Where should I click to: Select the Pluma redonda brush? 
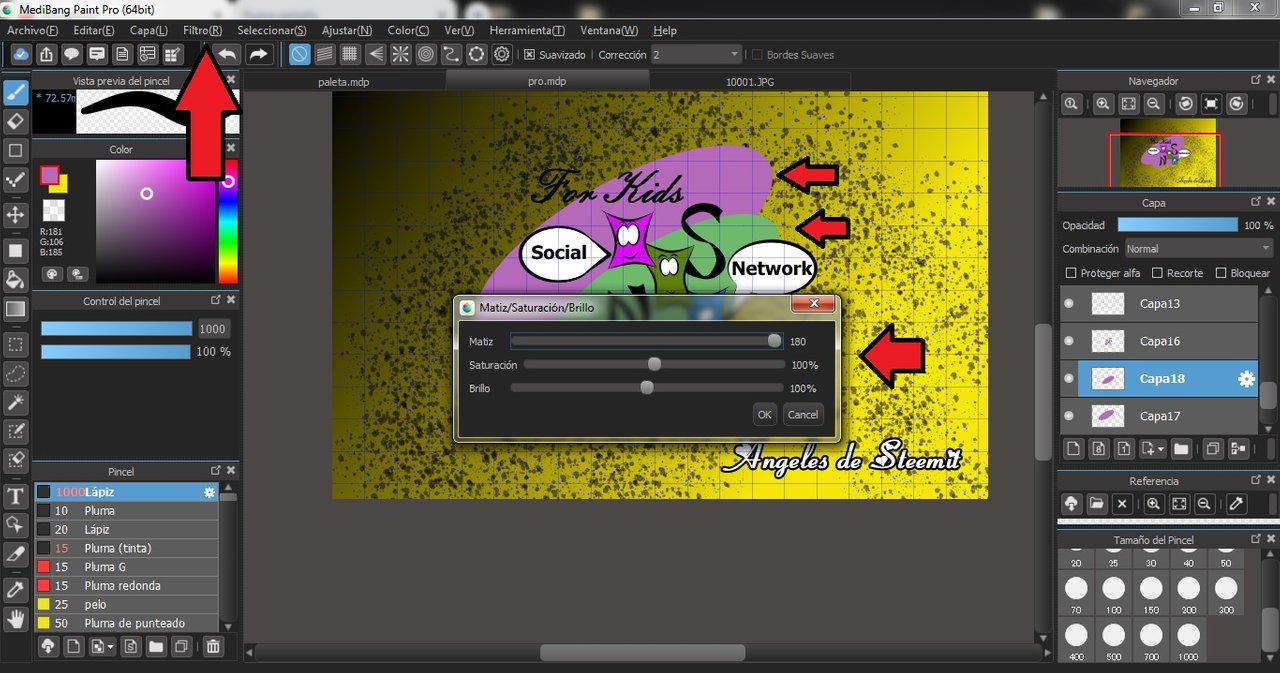click(126, 586)
